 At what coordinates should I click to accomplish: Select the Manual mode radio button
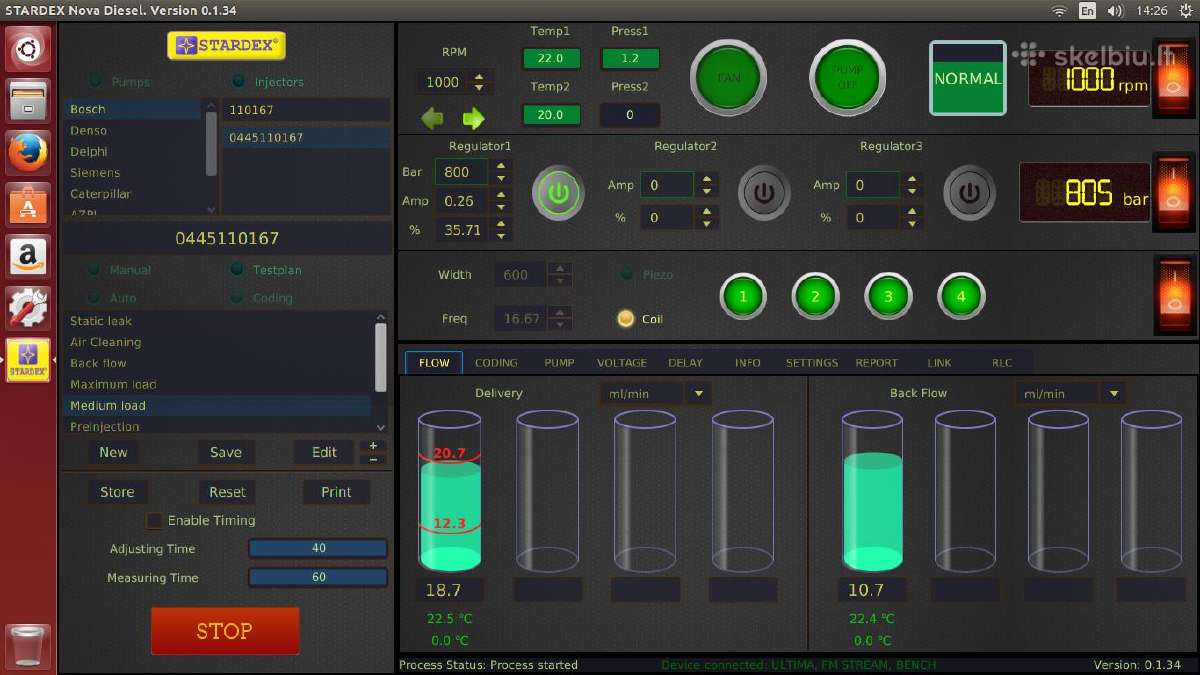94,269
